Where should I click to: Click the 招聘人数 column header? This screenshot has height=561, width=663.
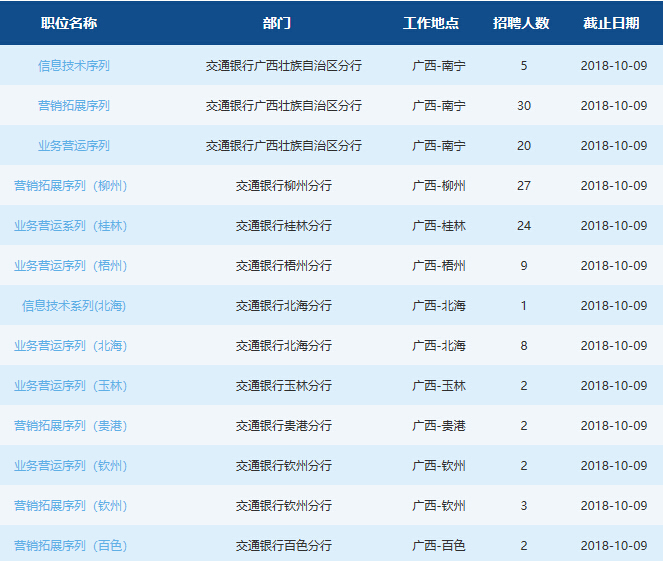[521, 23]
